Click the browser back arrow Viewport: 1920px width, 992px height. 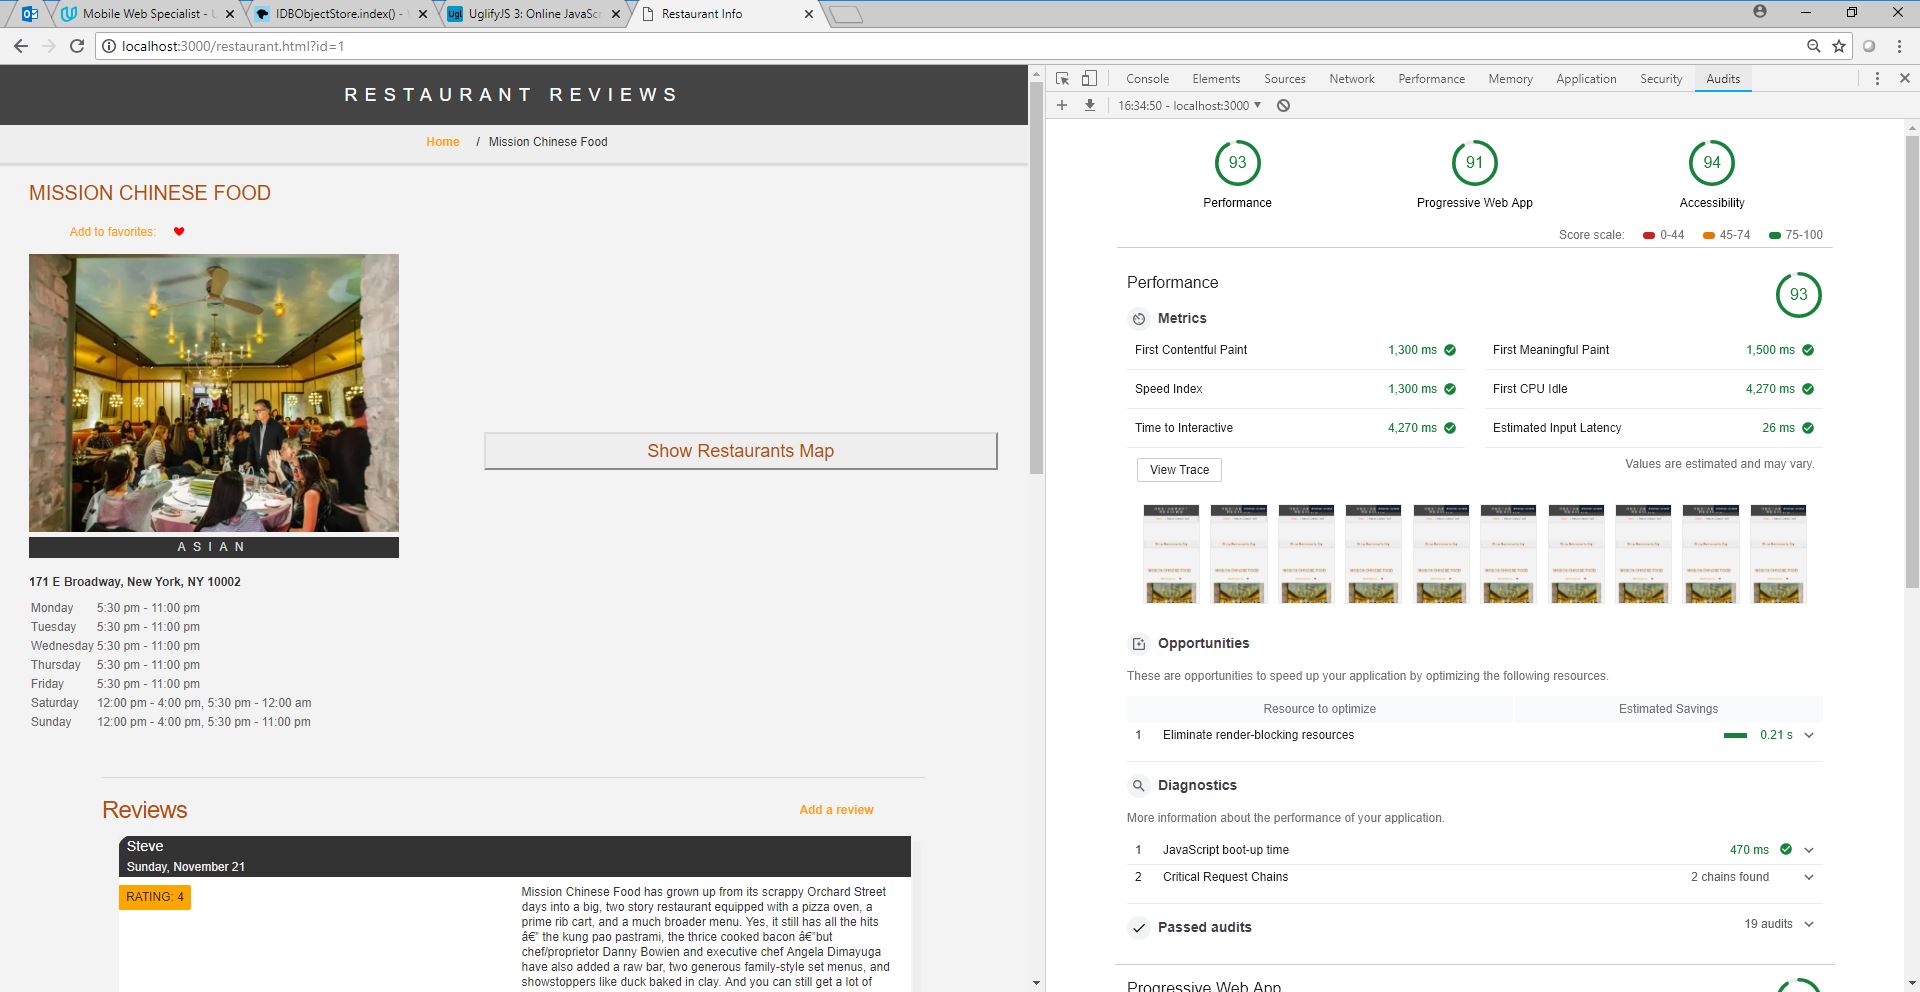(21, 46)
